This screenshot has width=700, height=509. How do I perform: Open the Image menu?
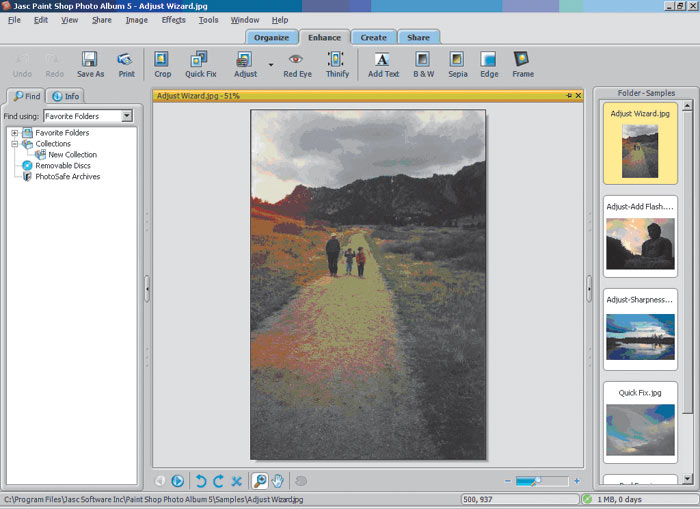click(137, 20)
